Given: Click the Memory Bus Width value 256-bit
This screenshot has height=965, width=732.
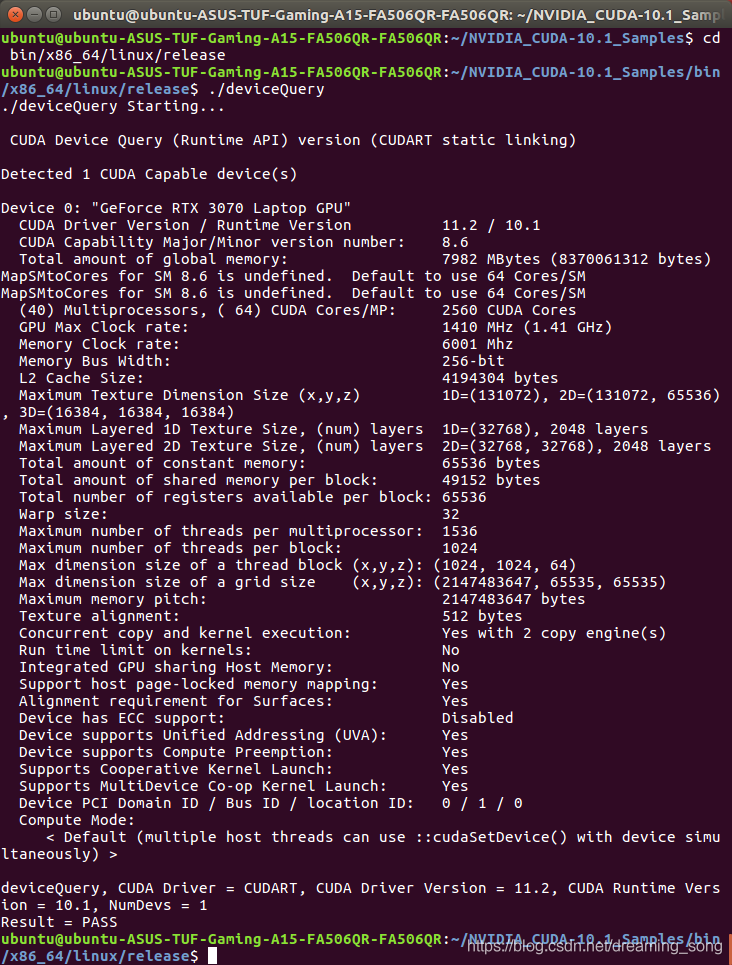Looking at the screenshot, I should [473, 361].
